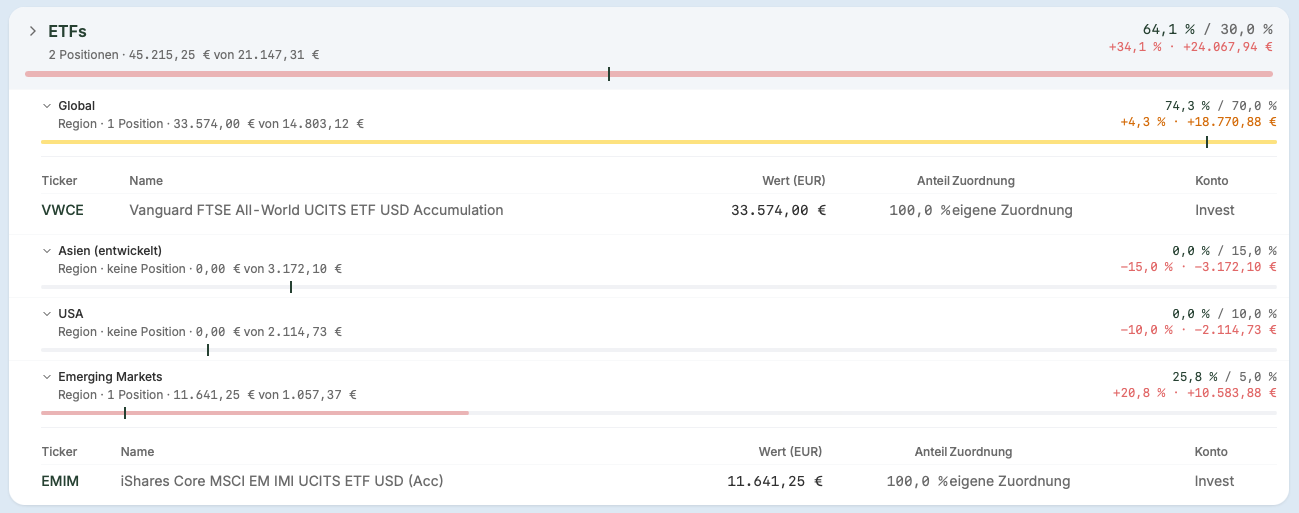Click the Global yellow allocation bar
The image size is (1299, 513).
pyautogui.click(x=659, y=142)
